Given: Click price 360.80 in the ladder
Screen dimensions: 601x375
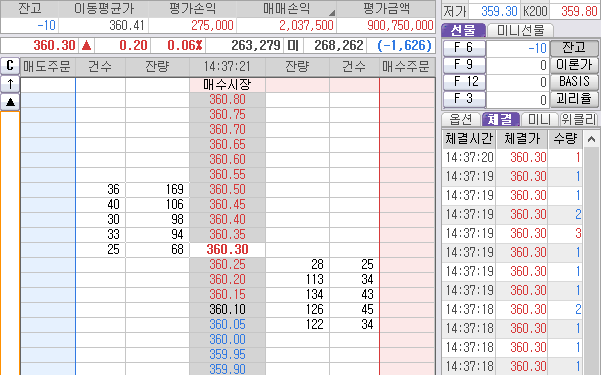Looking at the screenshot, I should point(227,100).
